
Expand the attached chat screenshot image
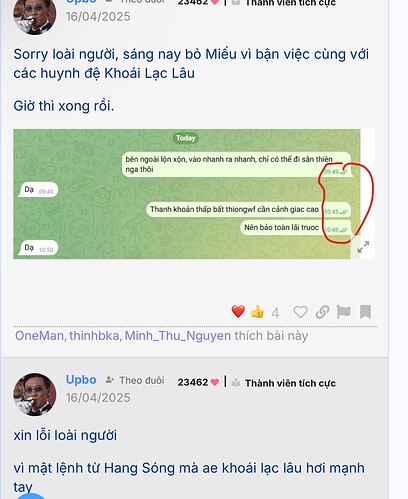pos(363,247)
